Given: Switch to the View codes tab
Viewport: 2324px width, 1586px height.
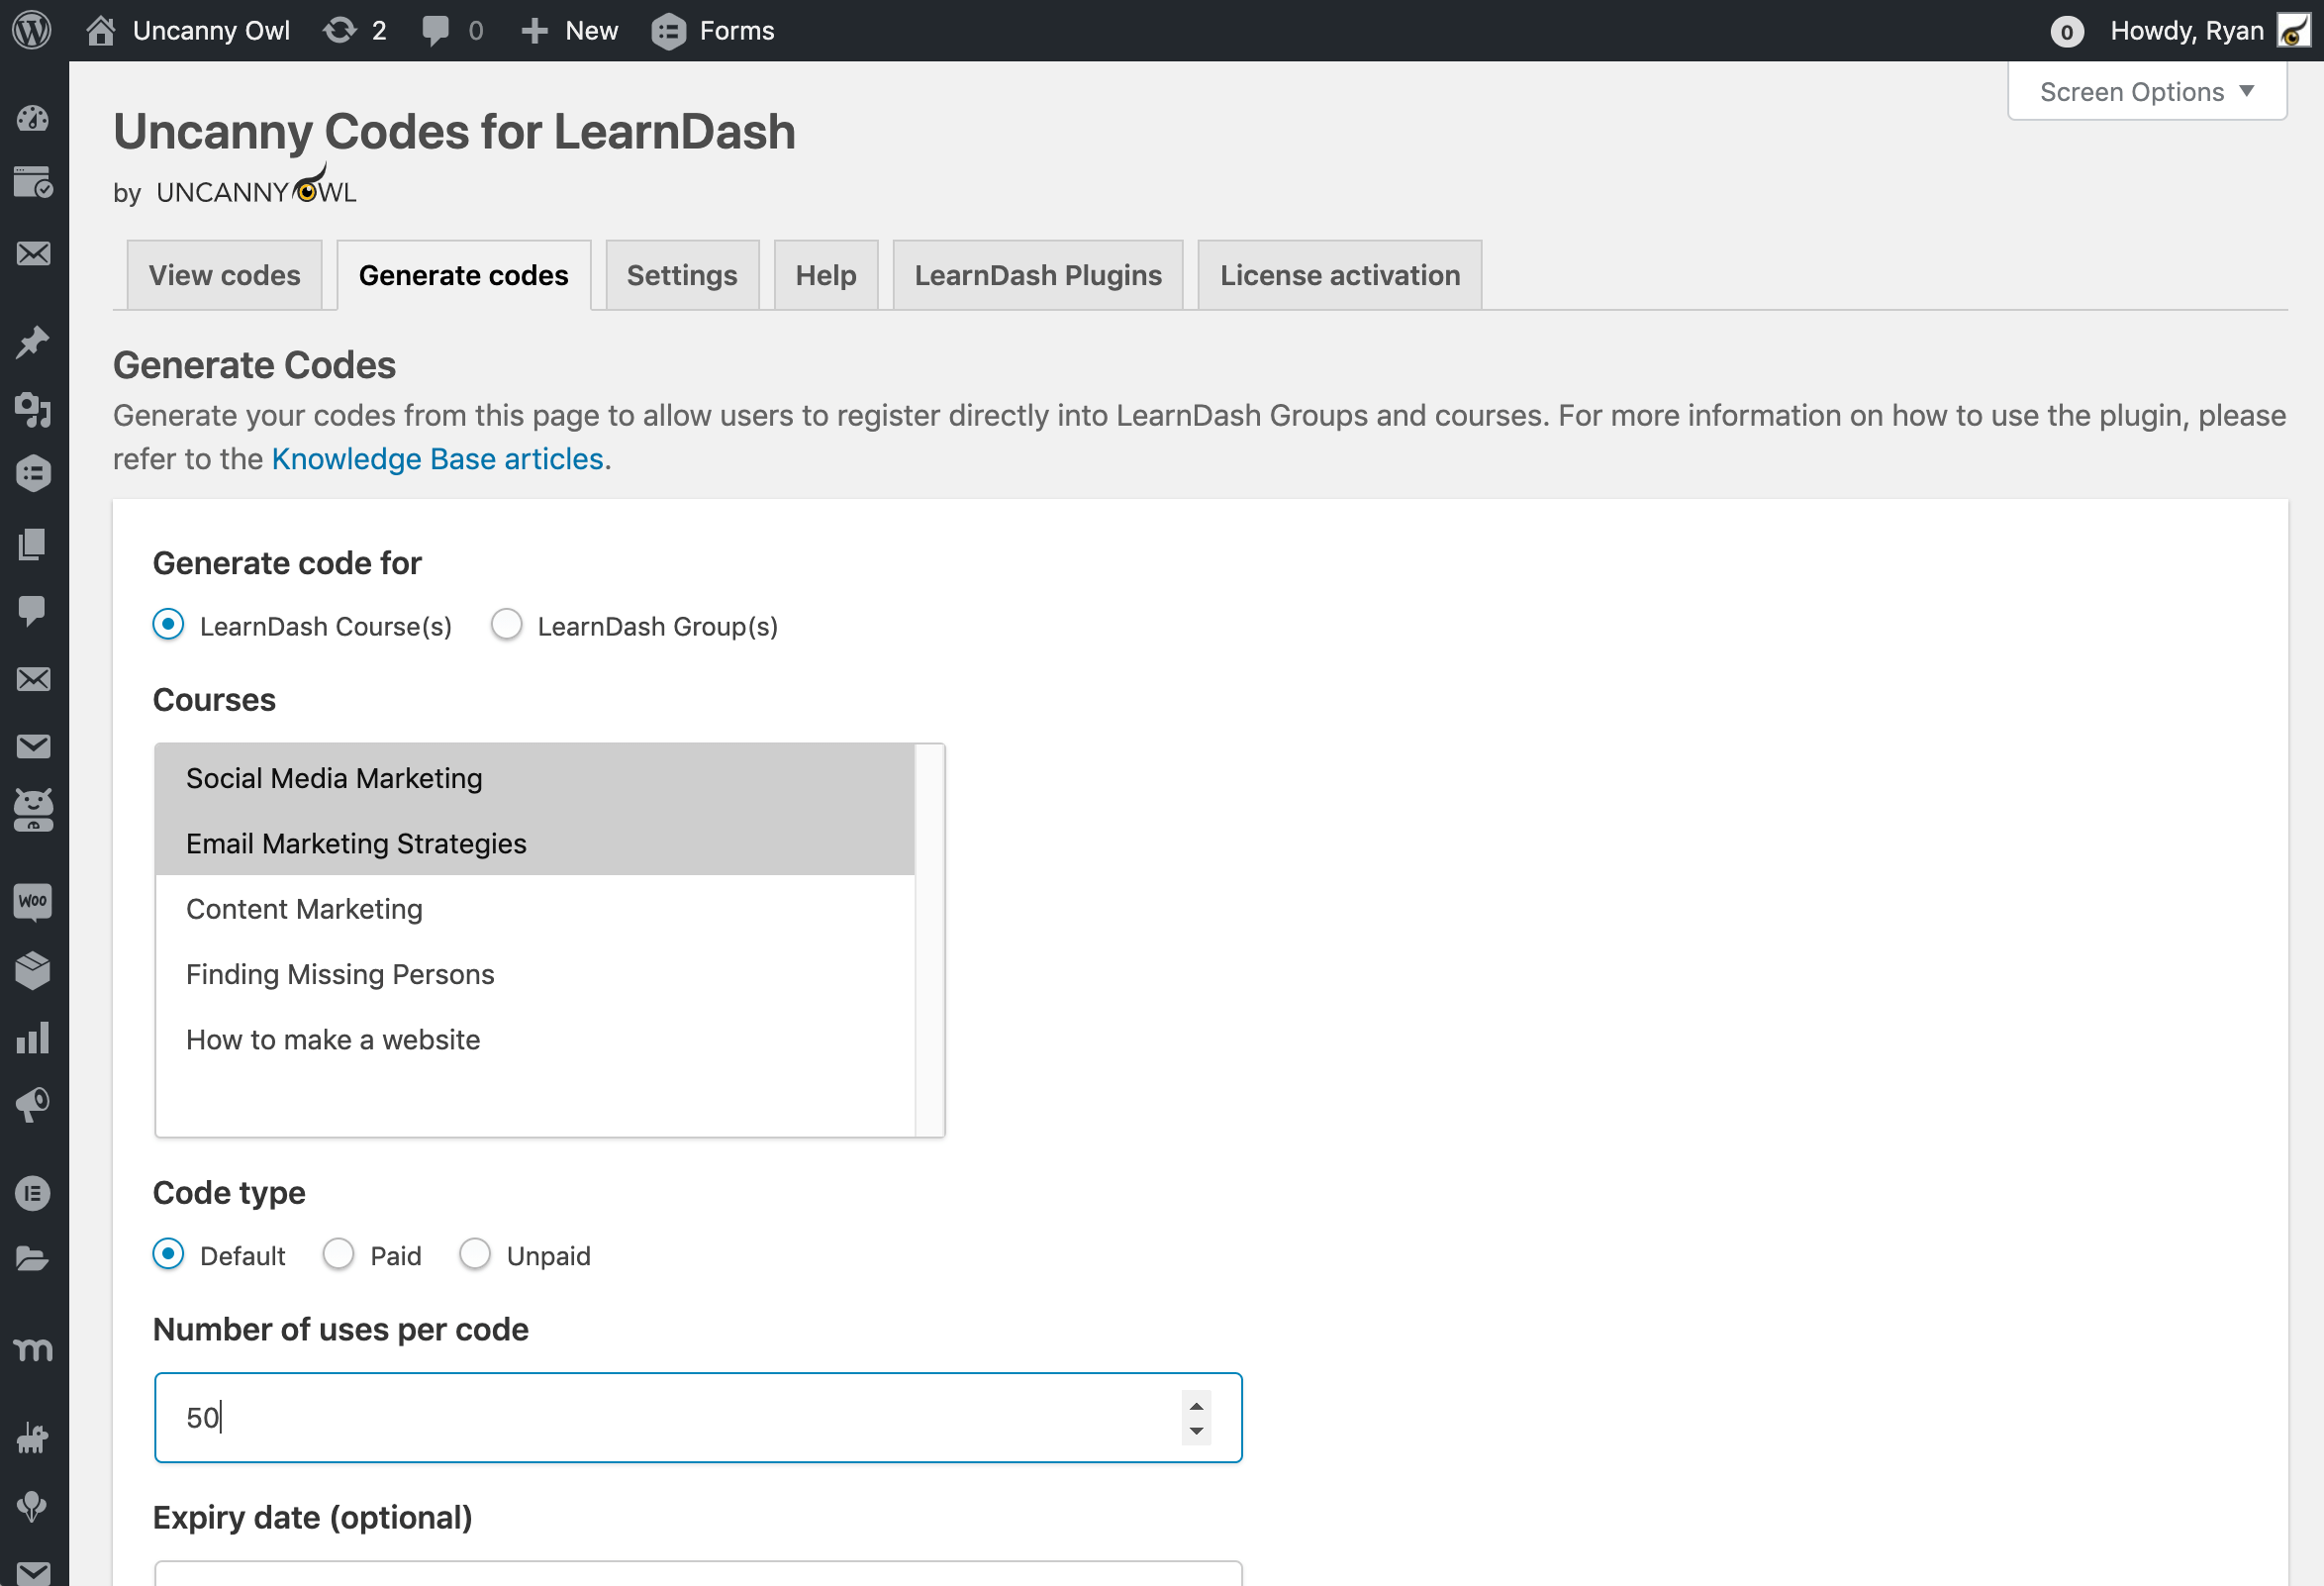Looking at the screenshot, I should click(224, 275).
